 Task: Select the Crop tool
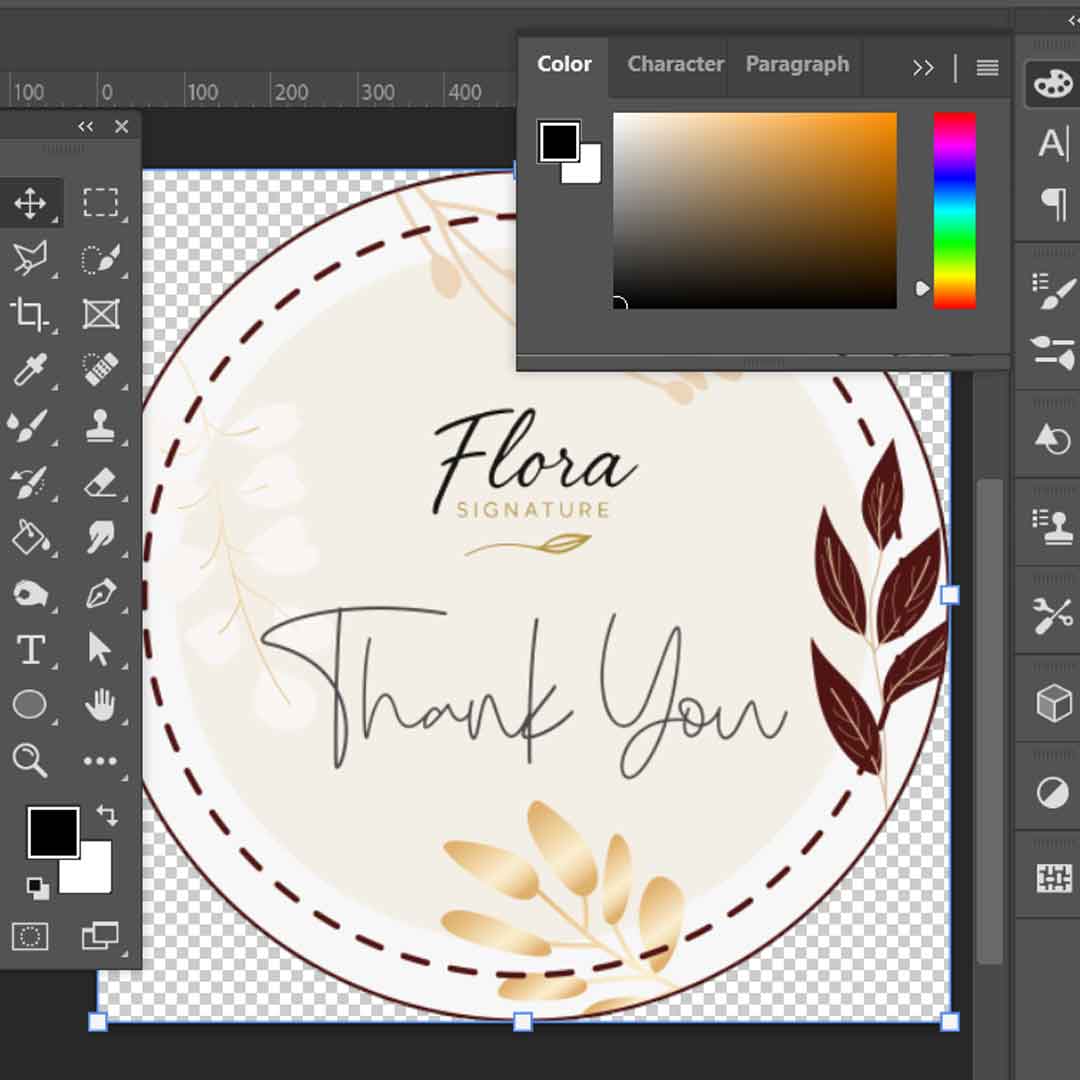click(x=30, y=315)
